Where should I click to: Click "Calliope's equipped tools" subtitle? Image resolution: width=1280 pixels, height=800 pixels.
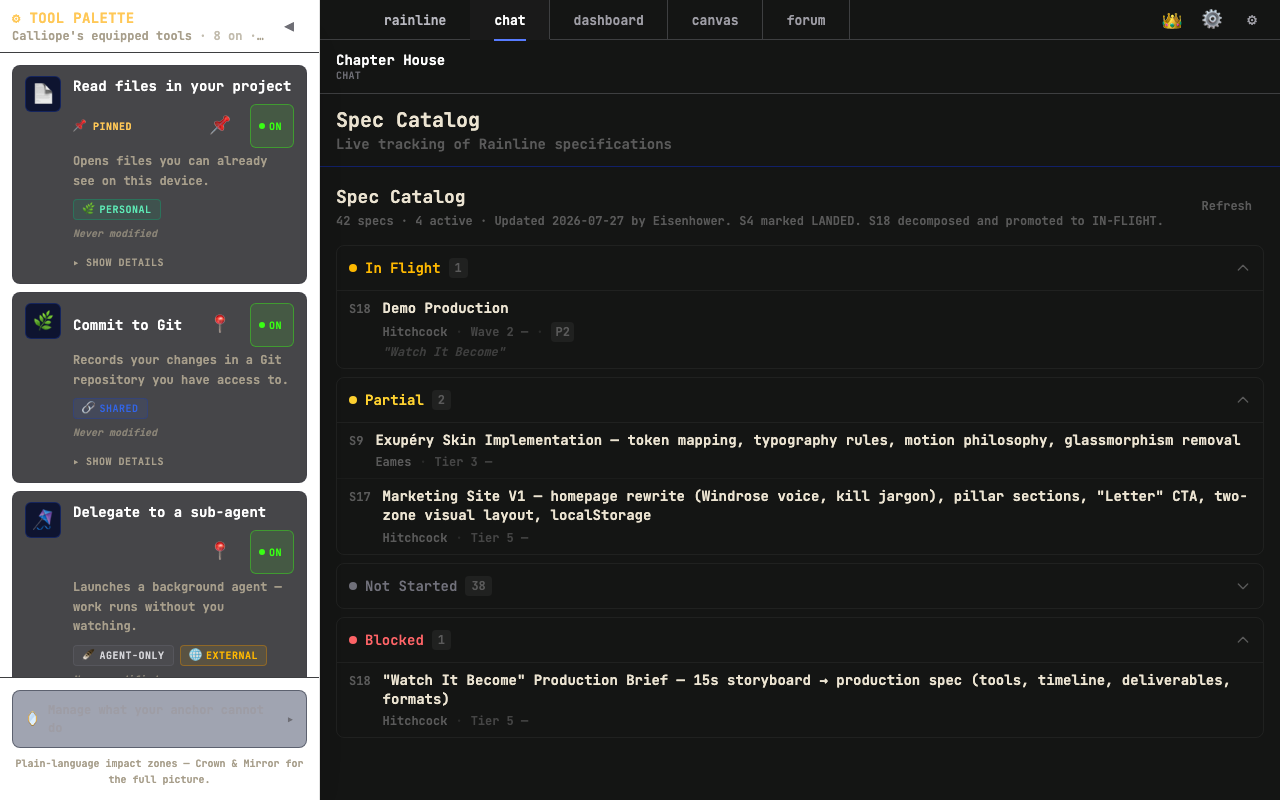click(101, 36)
